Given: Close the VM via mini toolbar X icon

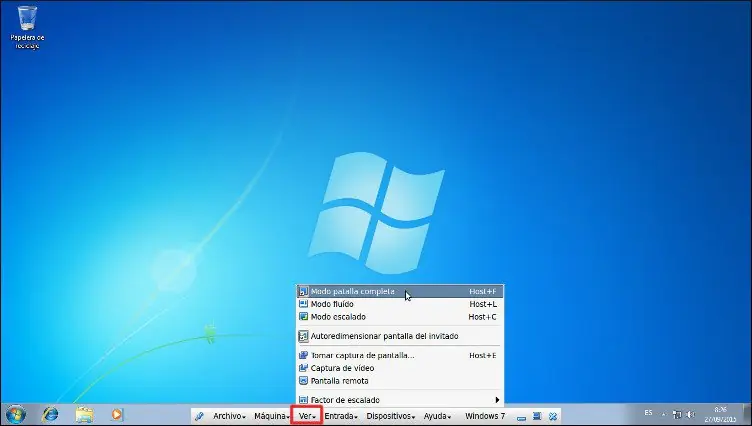Looking at the screenshot, I should (553, 416).
